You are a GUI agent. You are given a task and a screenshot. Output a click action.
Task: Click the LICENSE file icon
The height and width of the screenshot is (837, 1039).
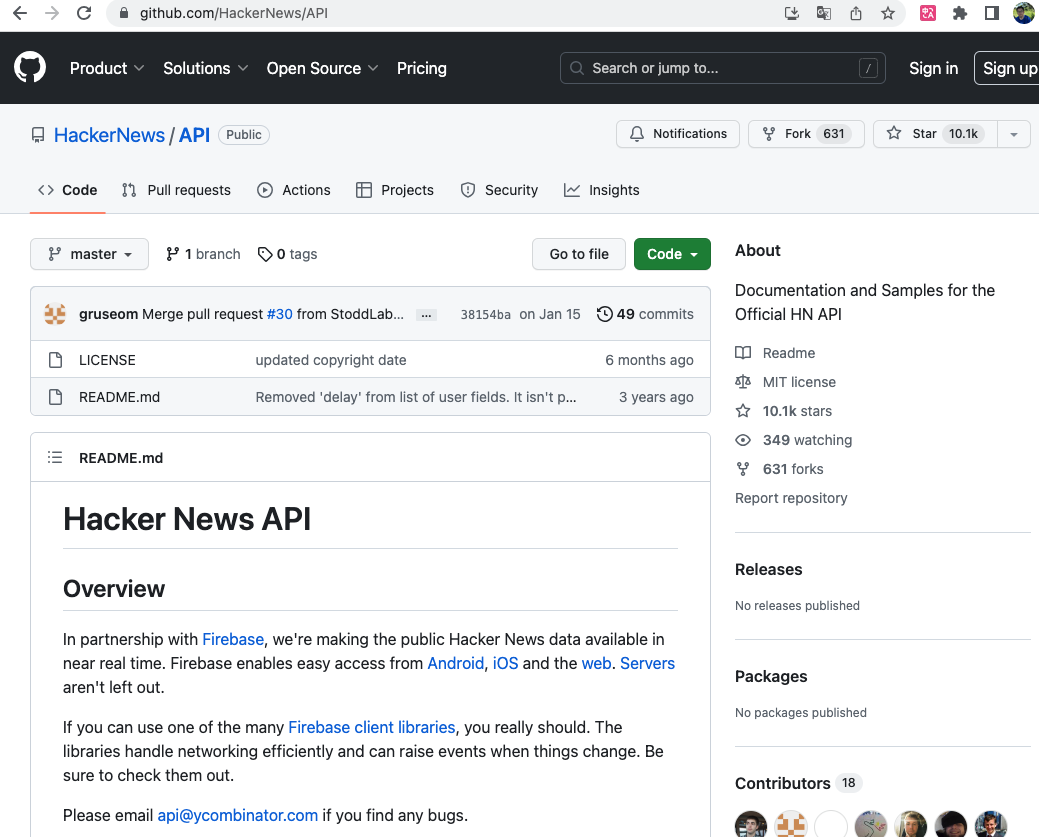[x=56, y=360]
